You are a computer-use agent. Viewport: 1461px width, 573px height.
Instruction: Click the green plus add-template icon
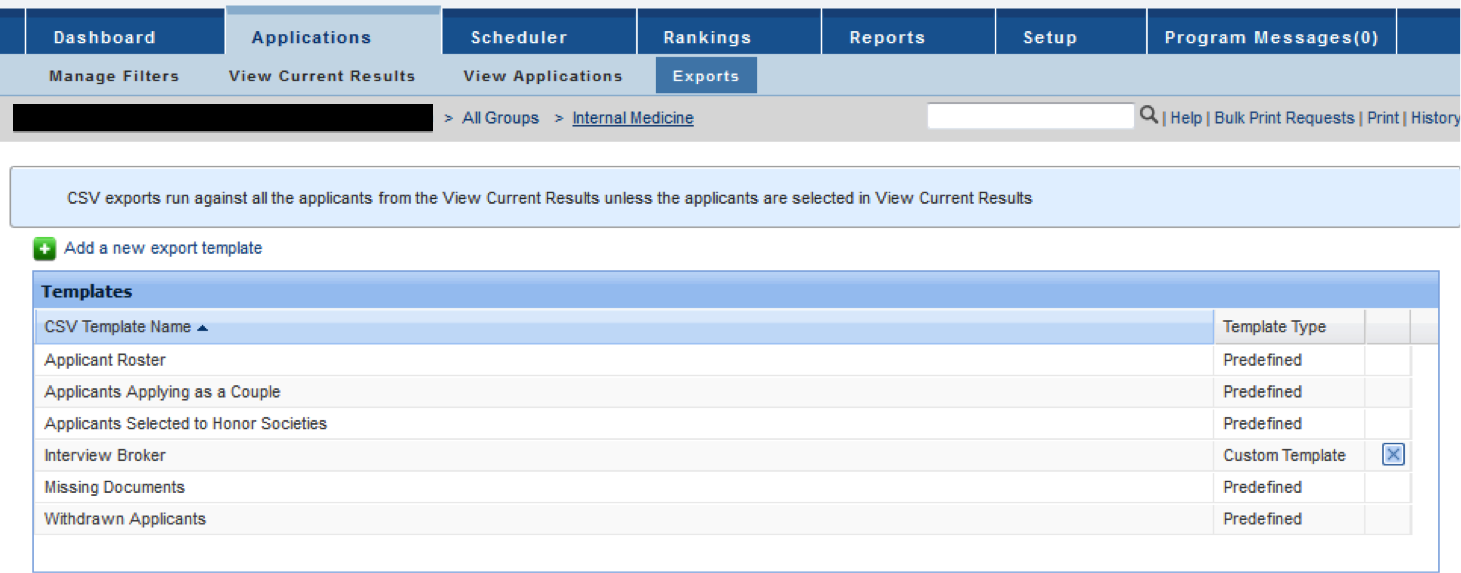pos(44,248)
